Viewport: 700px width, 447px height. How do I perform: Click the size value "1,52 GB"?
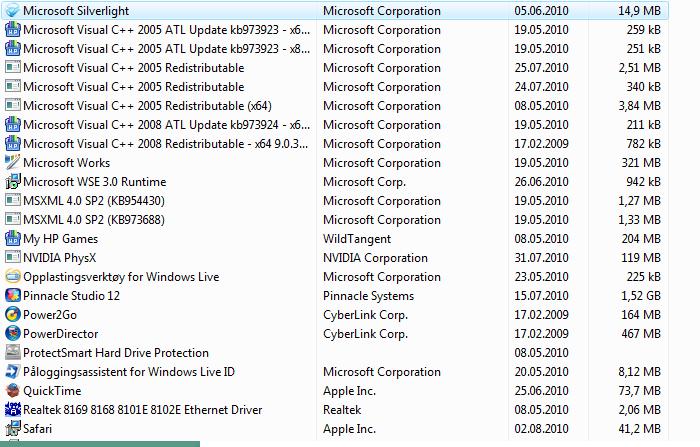[641, 296]
